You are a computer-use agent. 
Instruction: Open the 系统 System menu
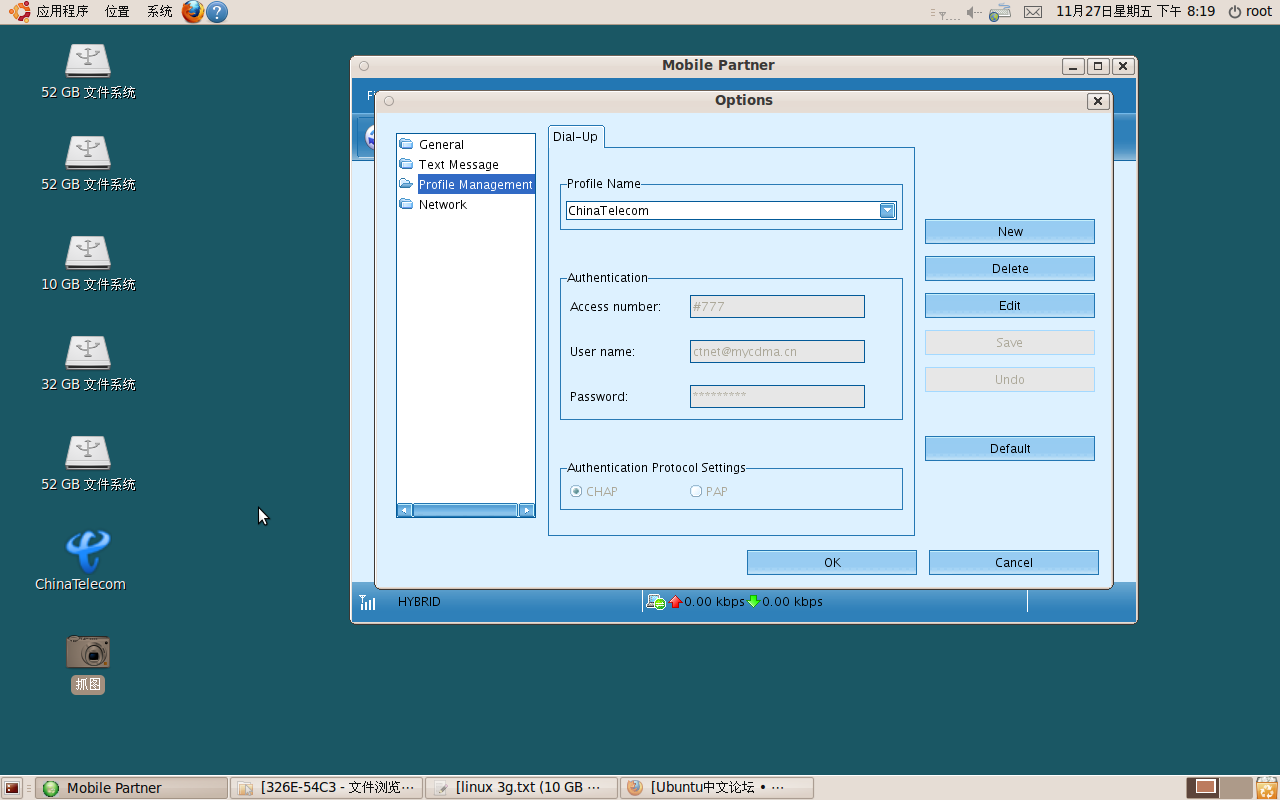click(159, 12)
